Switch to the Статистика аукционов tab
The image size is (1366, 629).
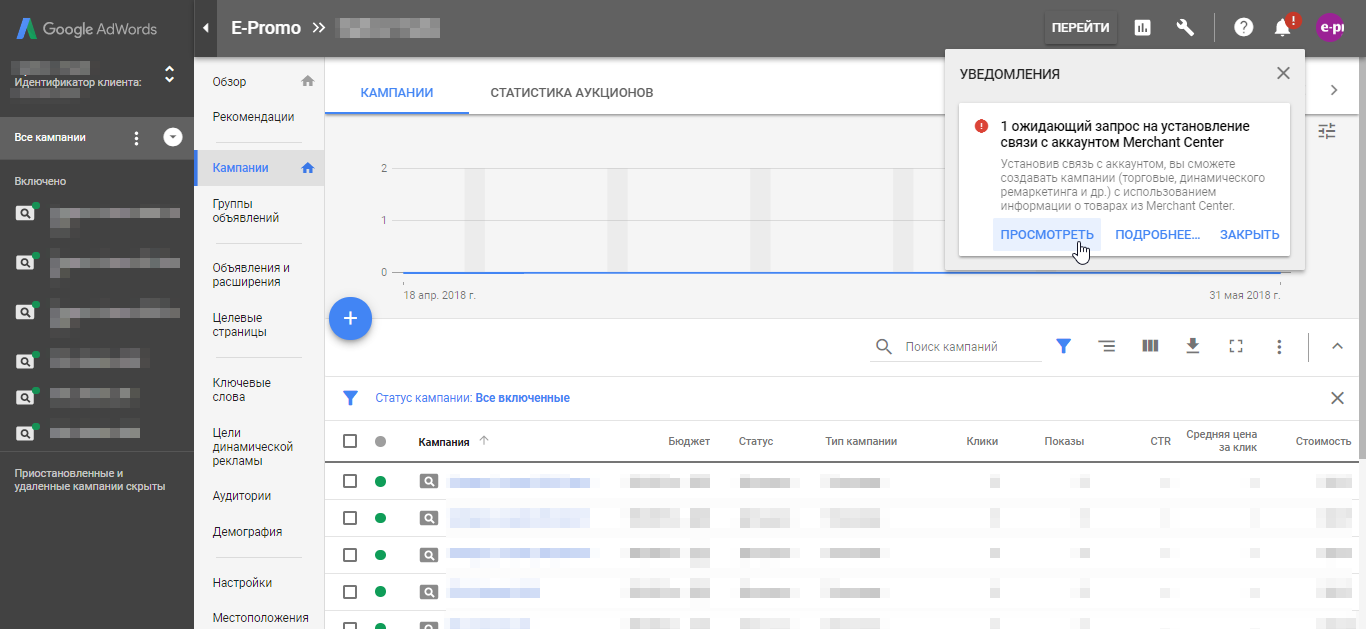click(571, 93)
